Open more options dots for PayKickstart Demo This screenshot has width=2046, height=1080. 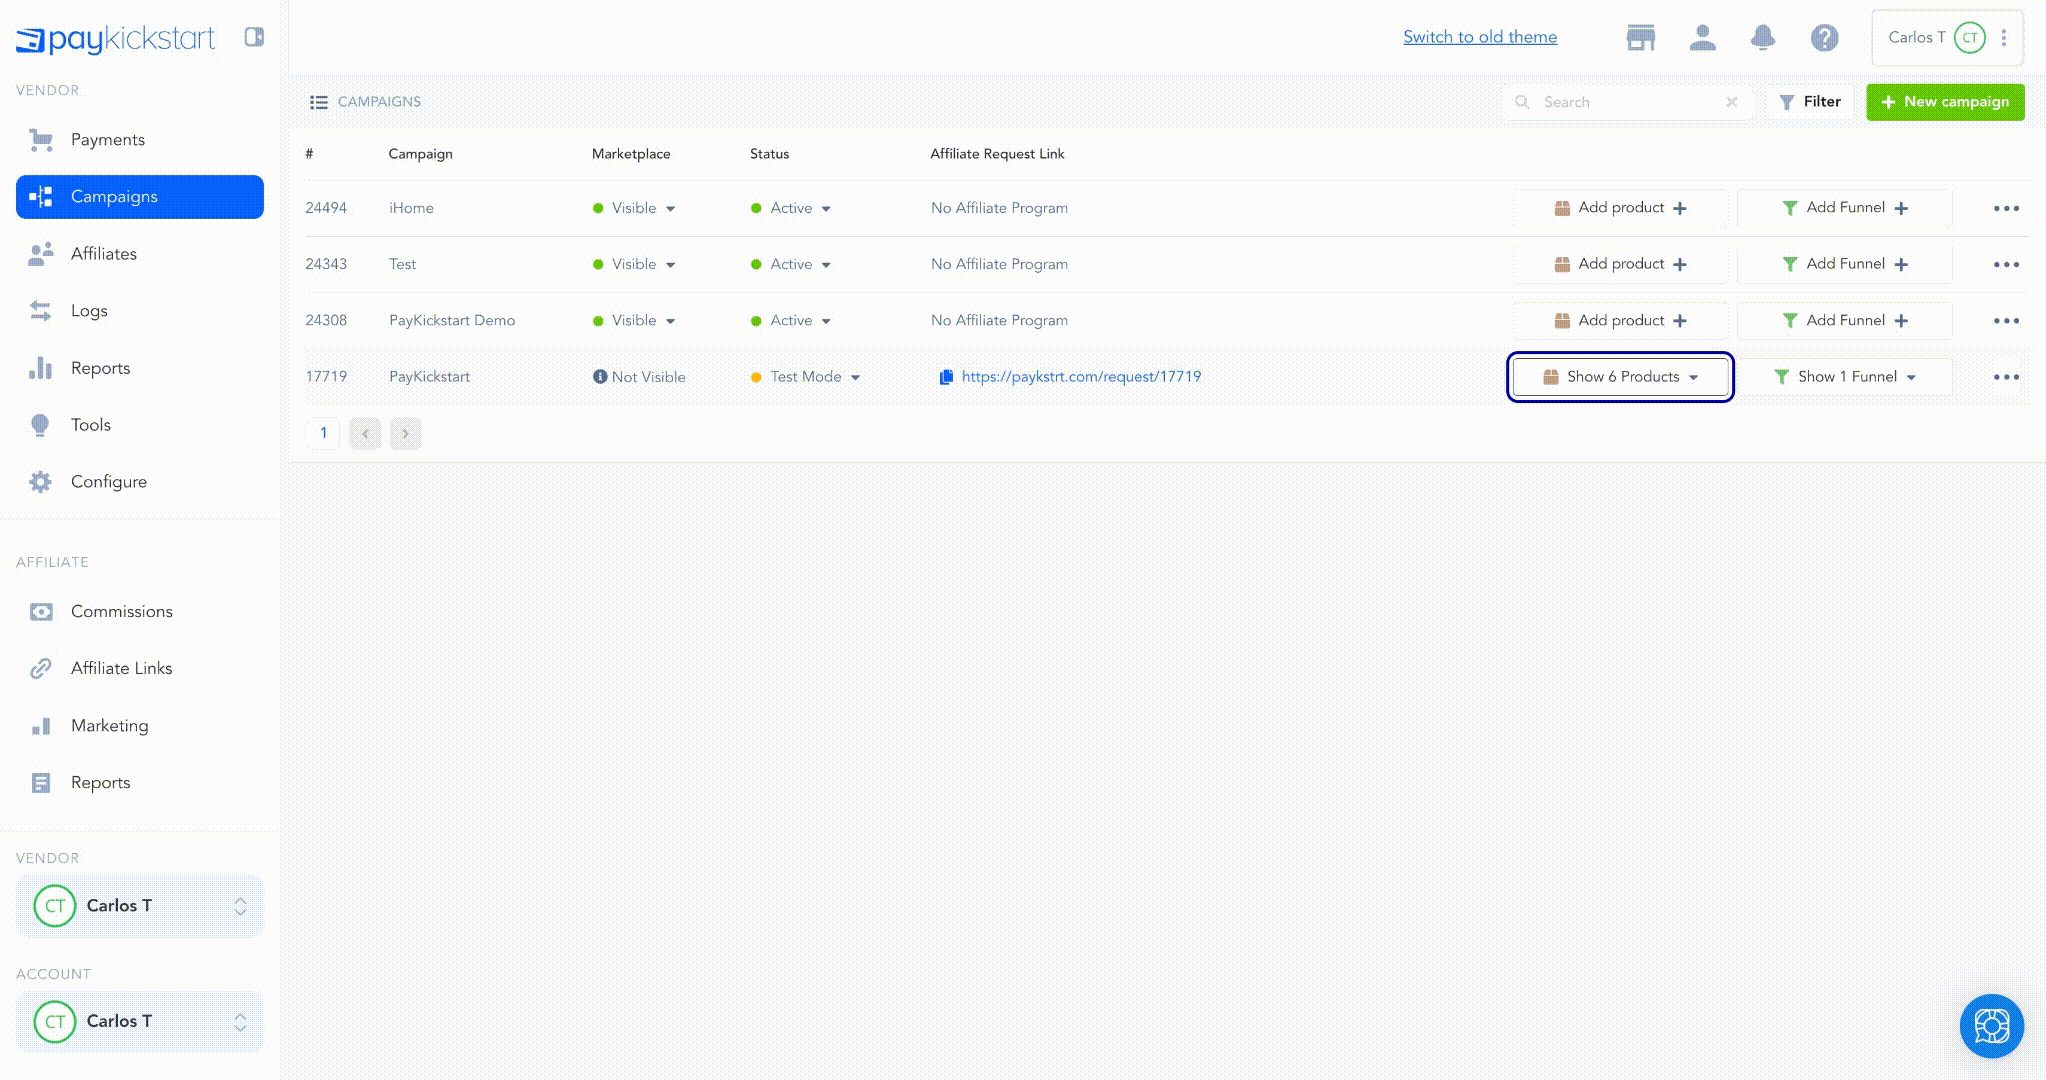2006,321
